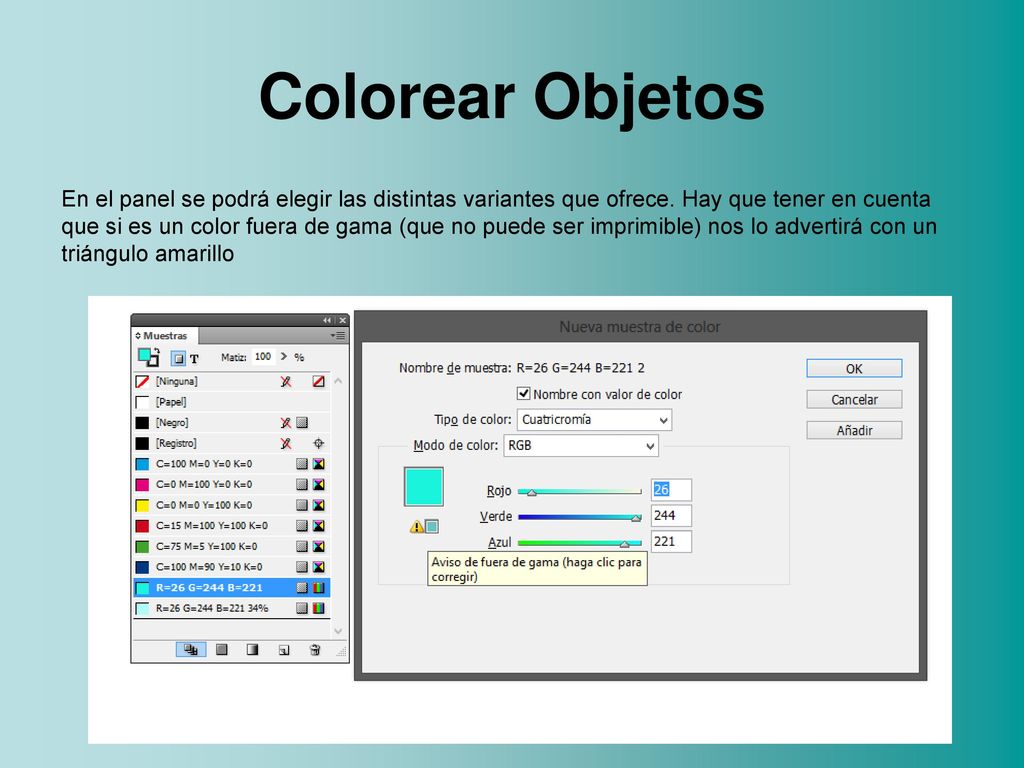Select the [Negro] swatch
Viewport: 1024px width, 768px height.
tap(232, 423)
